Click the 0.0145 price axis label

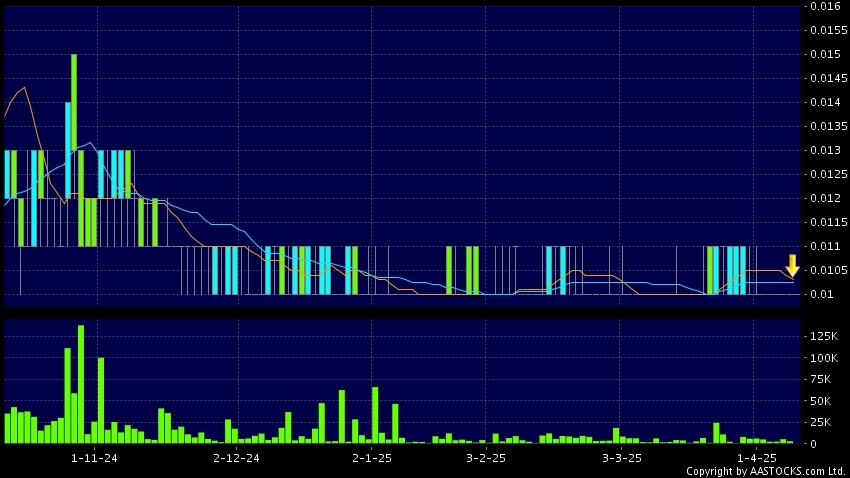coord(829,78)
